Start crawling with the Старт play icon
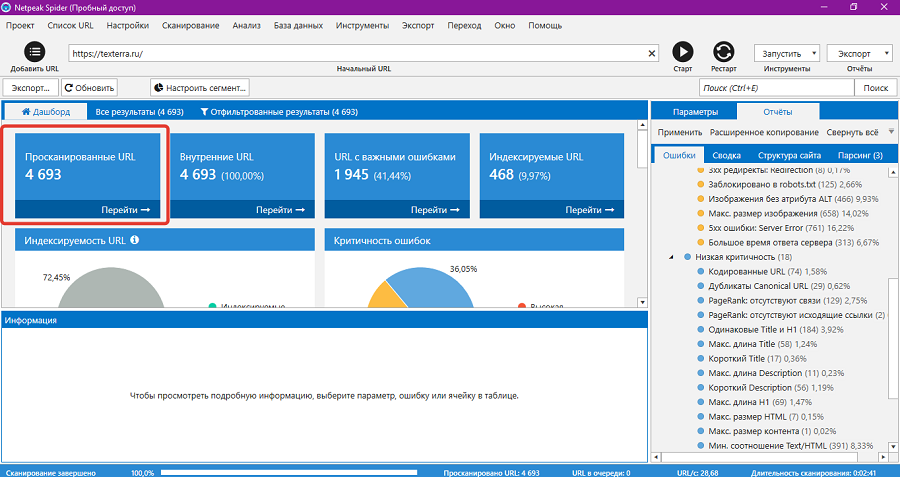900x477 pixels. 682,52
